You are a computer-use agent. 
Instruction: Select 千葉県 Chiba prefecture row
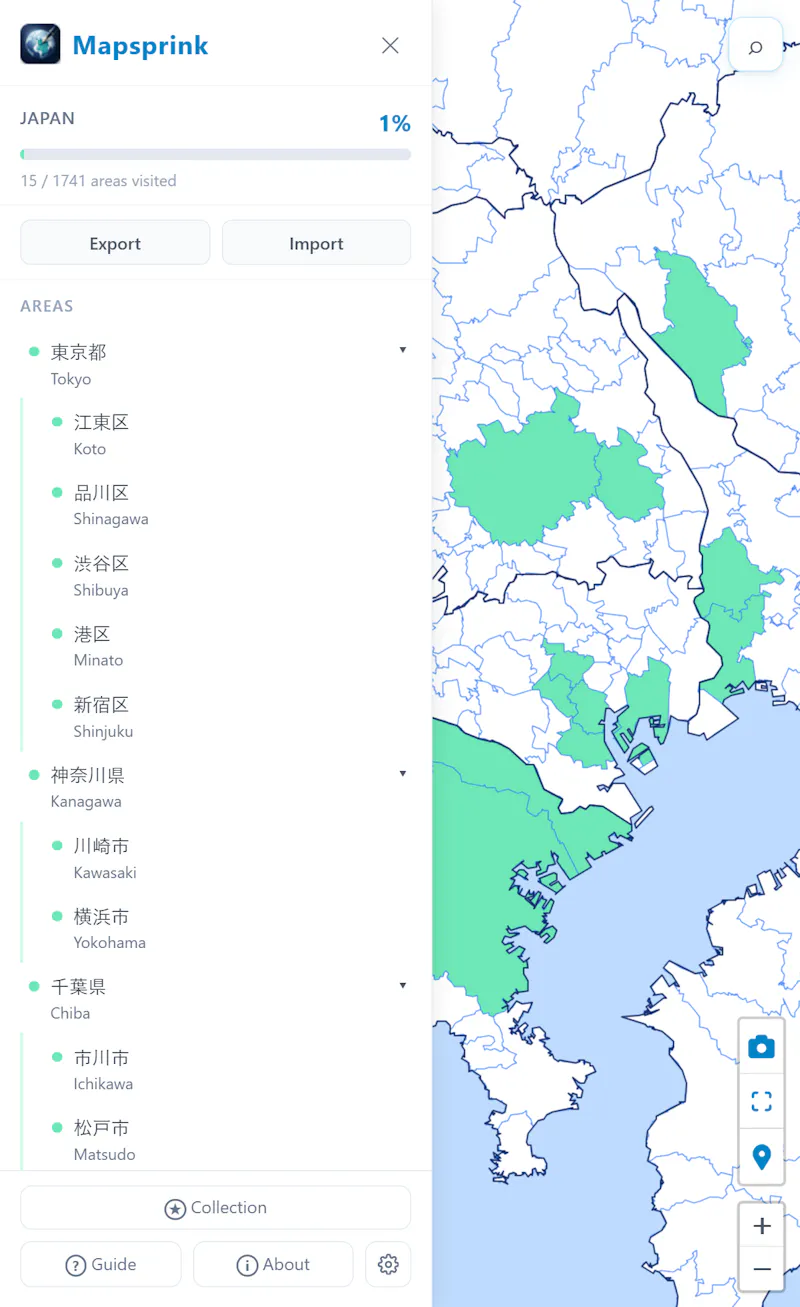point(215,999)
